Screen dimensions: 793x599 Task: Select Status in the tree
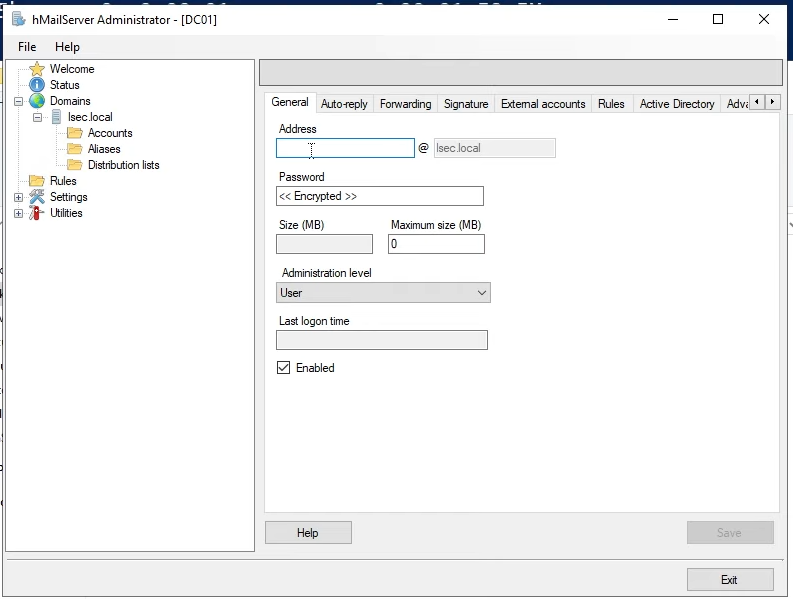click(x=64, y=85)
